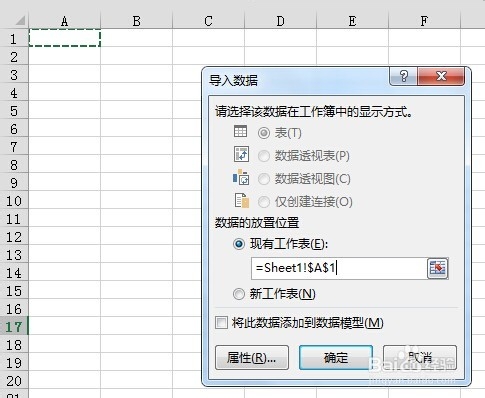Click cell A1 with dashed border
Screen dimensions: 485x398
pos(65,38)
